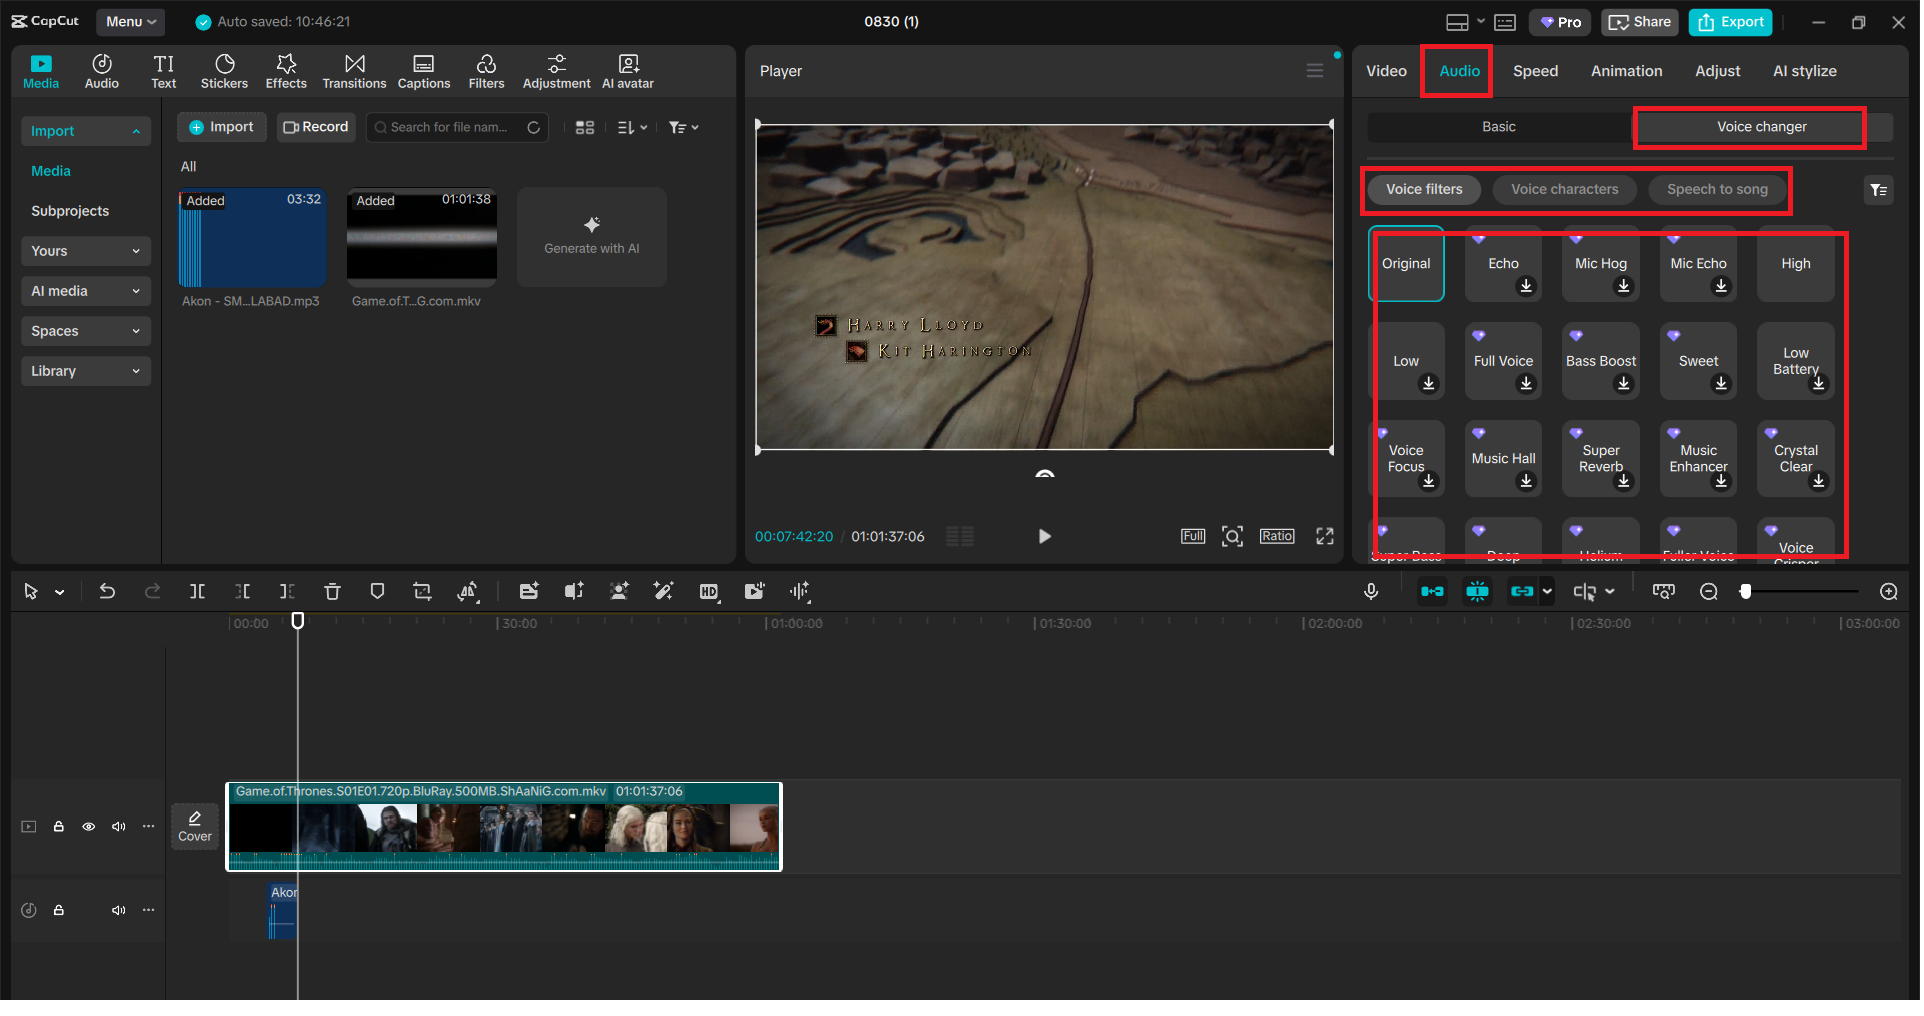Open the player menu (three lines)

pyautogui.click(x=1315, y=71)
